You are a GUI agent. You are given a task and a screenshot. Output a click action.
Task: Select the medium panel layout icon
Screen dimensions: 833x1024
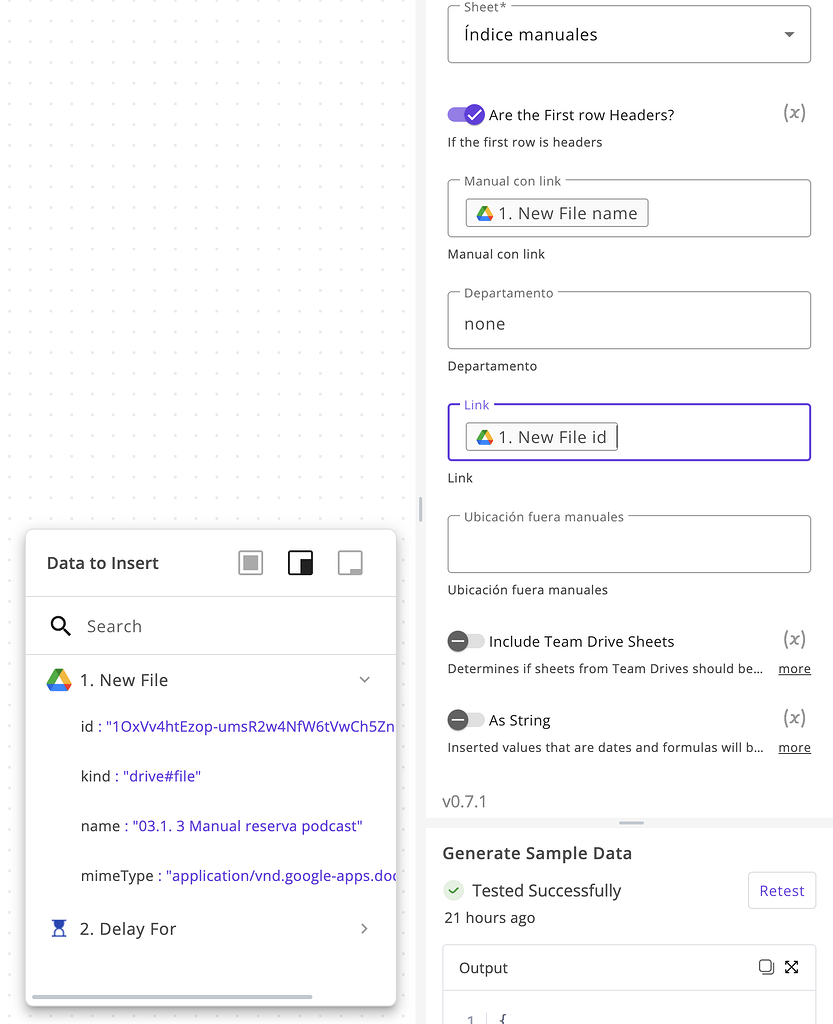(x=250, y=562)
